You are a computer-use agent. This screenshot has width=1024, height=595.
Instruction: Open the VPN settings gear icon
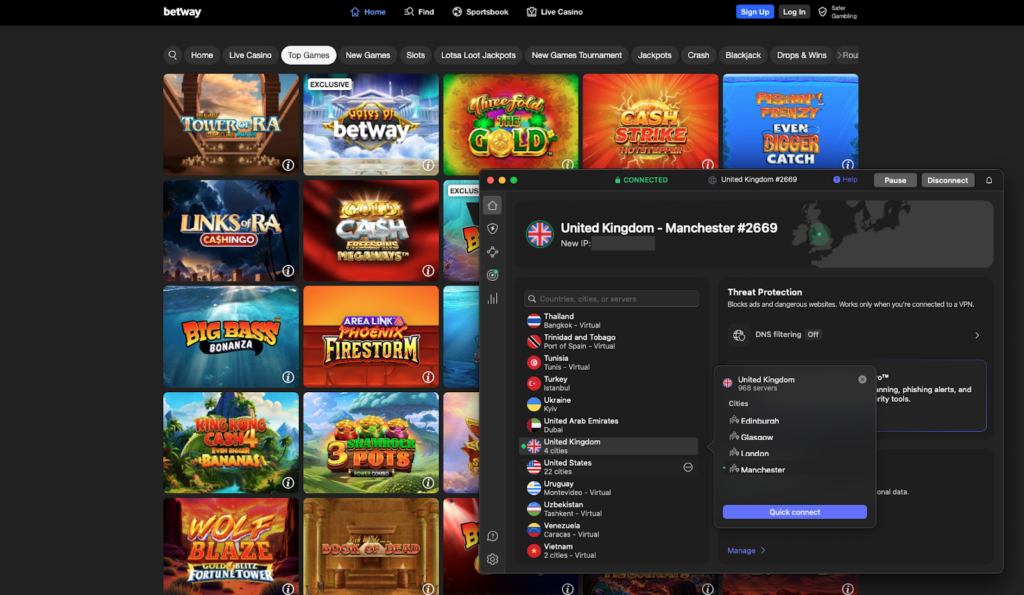(x=492, y=559)
